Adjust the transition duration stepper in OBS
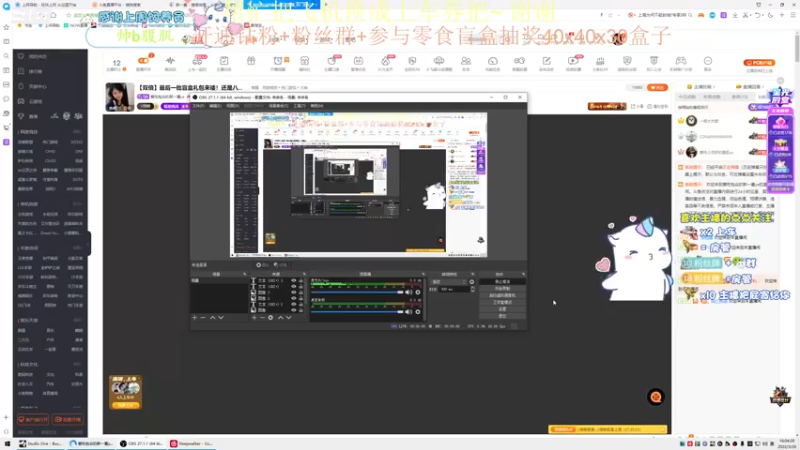 tap(472, 289)
